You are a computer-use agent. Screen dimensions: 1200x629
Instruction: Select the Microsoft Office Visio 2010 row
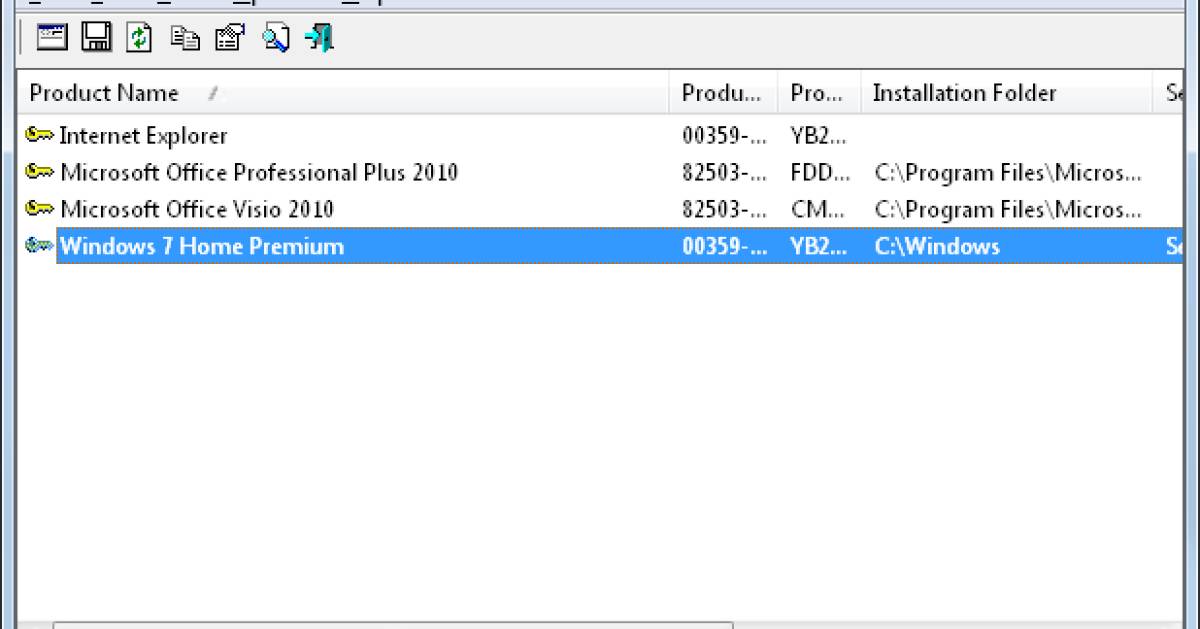pos(600,209)
